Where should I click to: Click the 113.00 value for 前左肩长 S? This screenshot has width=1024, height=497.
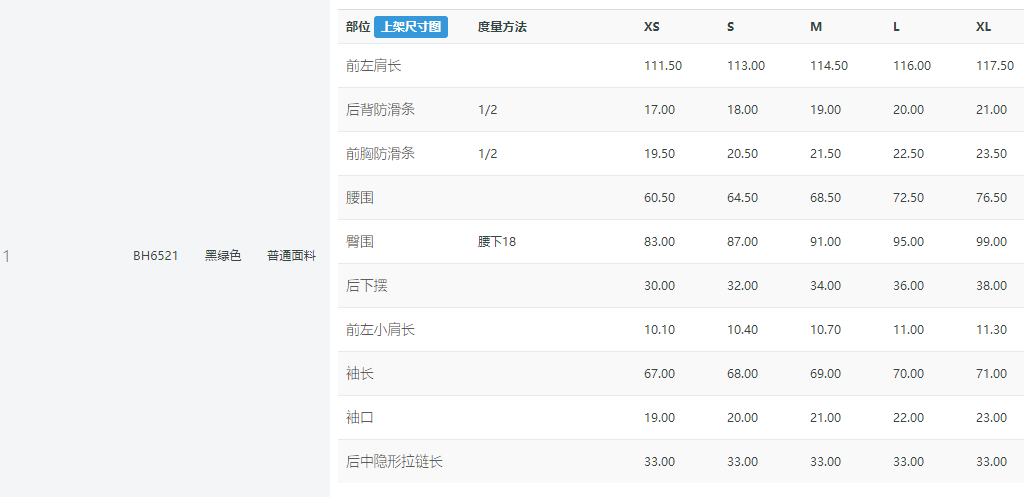pyautogui.click(x=746, y=66)
